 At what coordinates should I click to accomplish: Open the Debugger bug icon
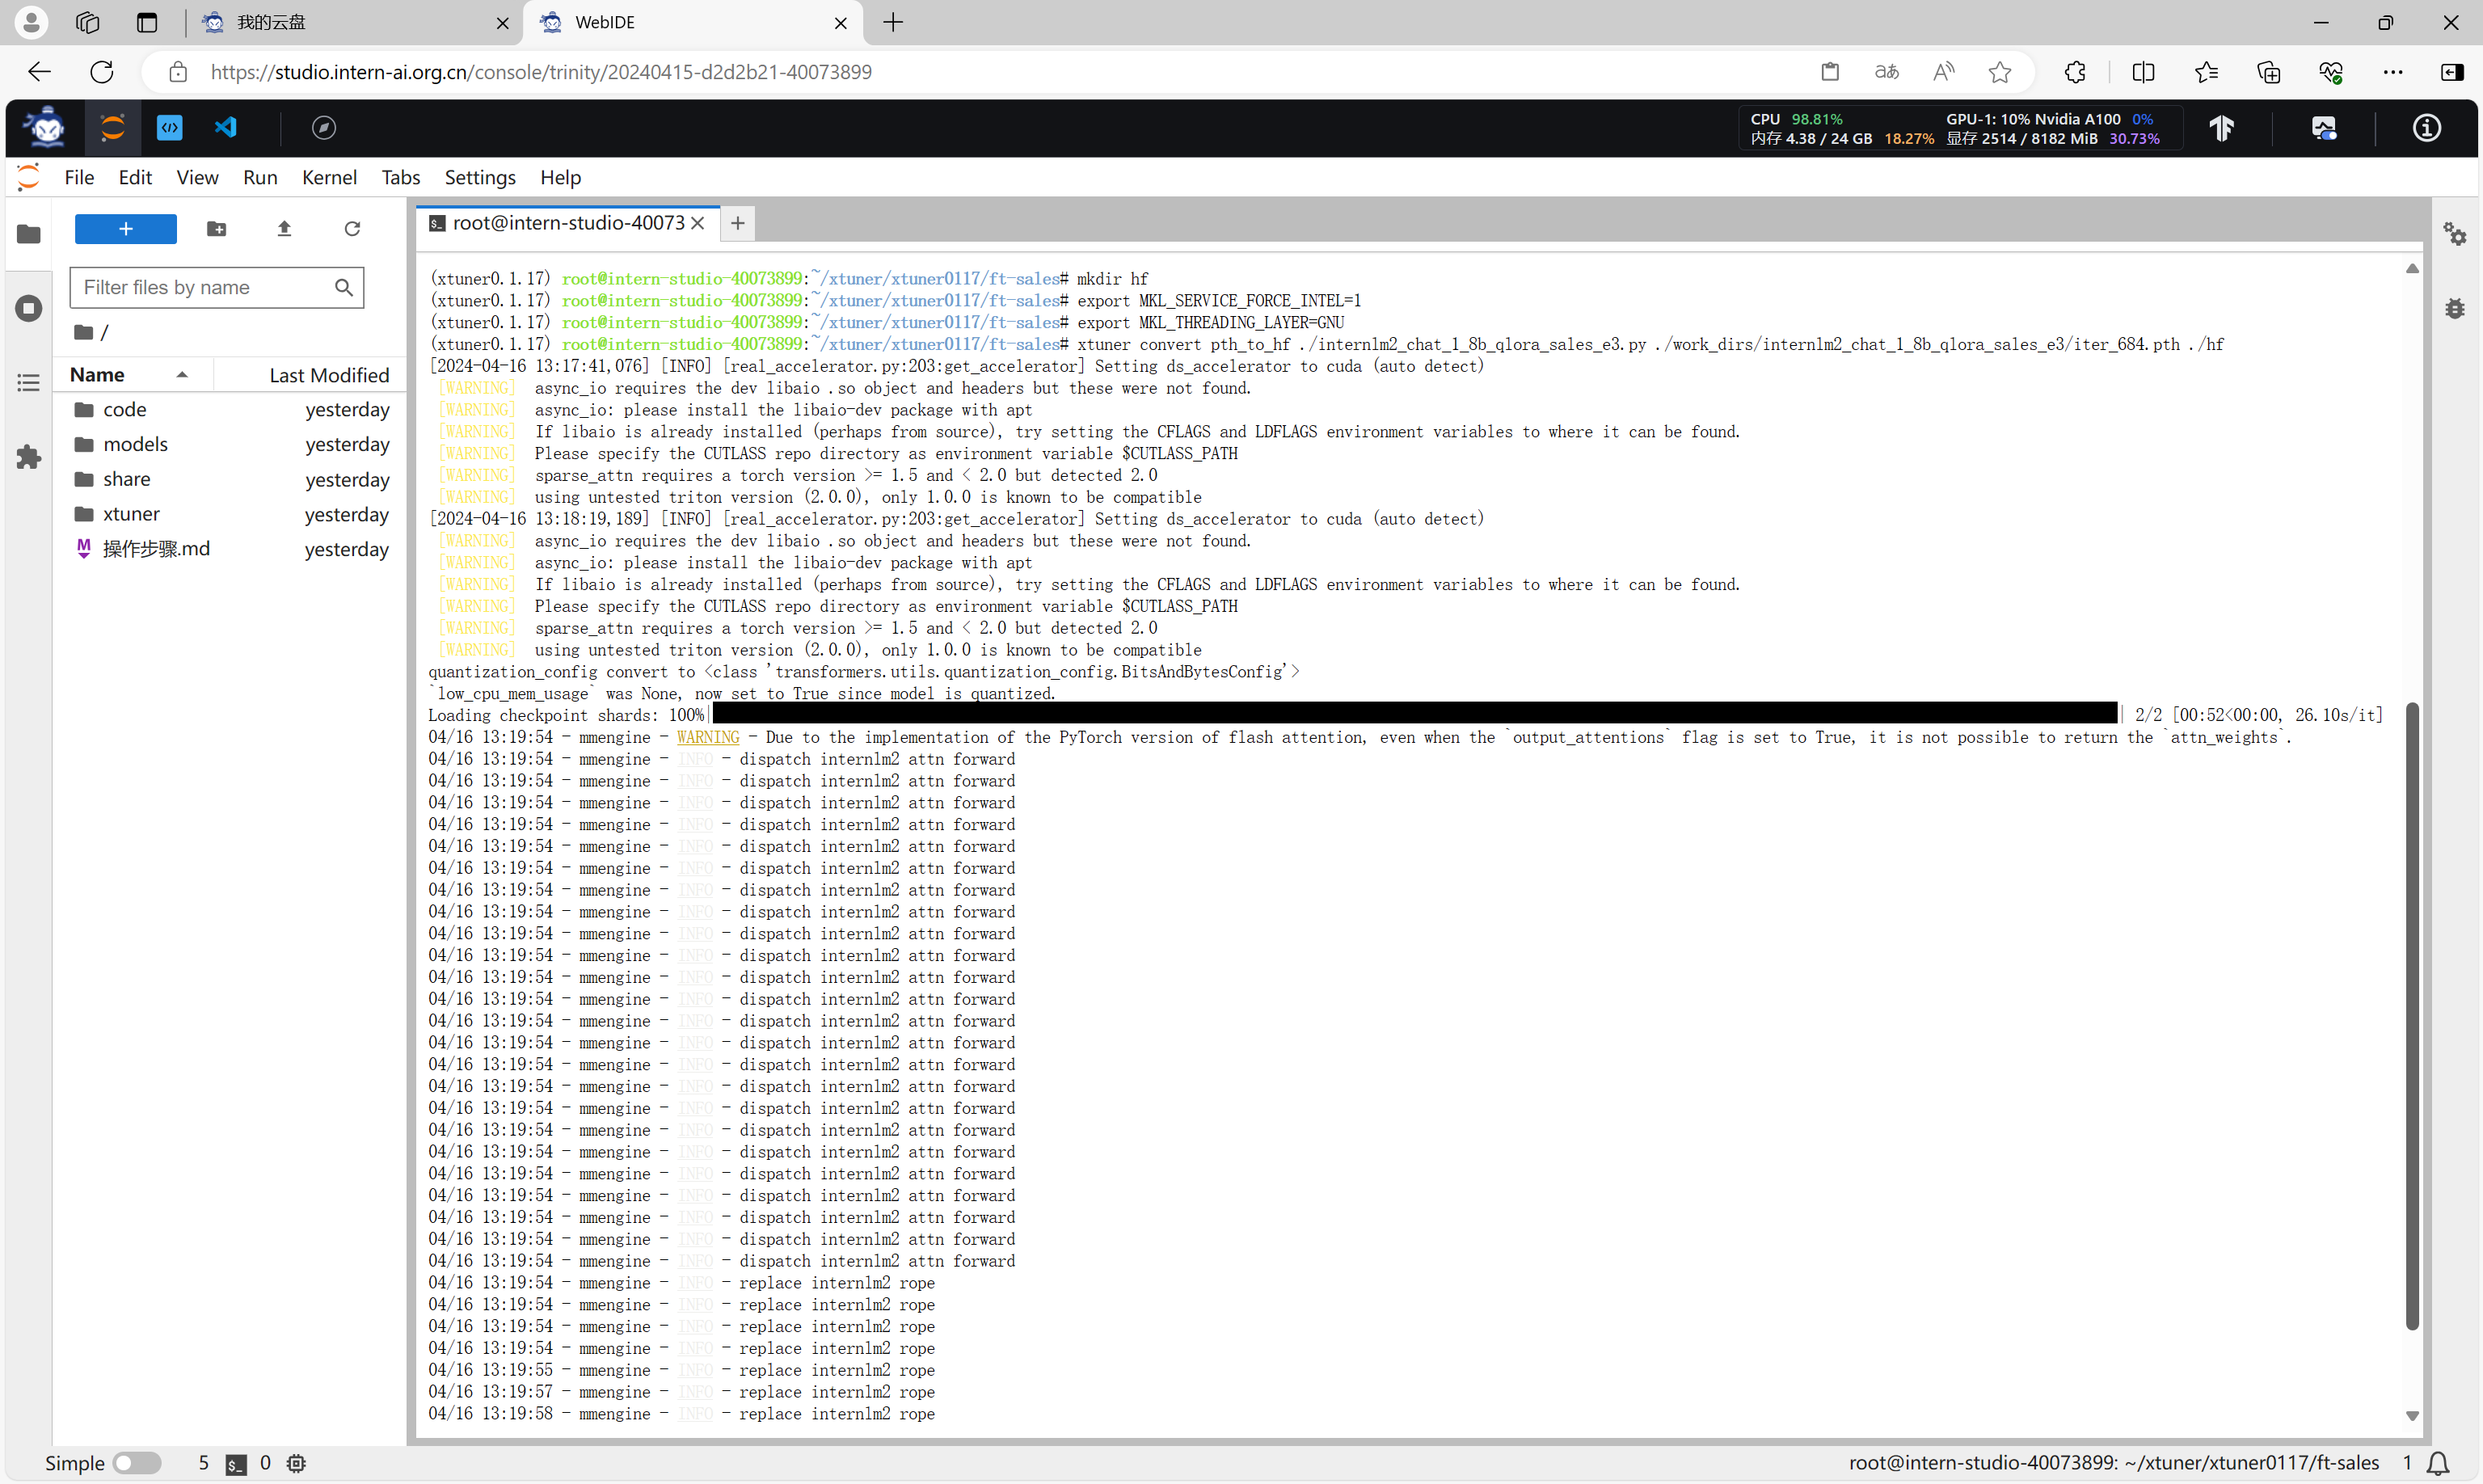[x=2455, y=308]
